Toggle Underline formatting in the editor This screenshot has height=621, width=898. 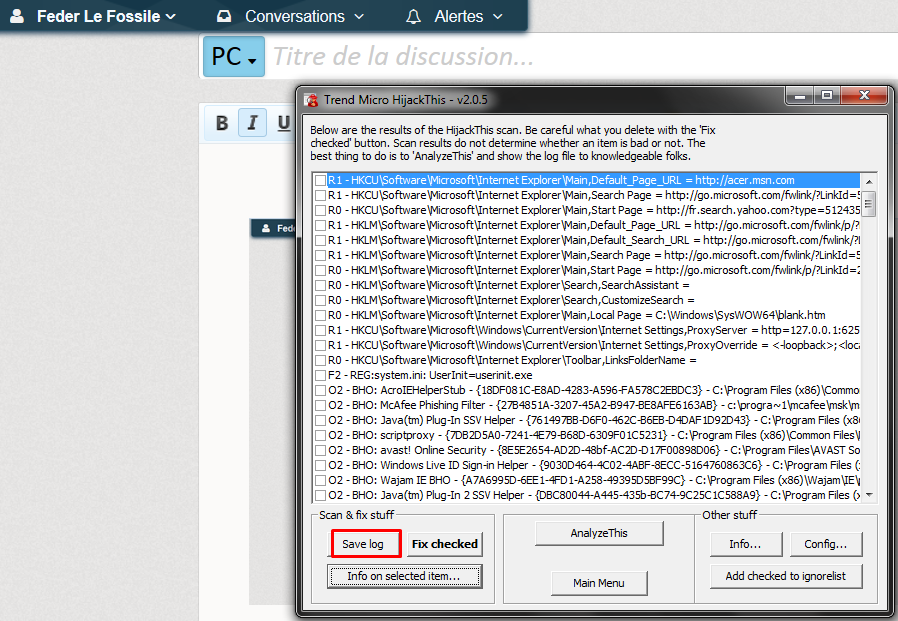pyautogui.click(x=283, y=123)
